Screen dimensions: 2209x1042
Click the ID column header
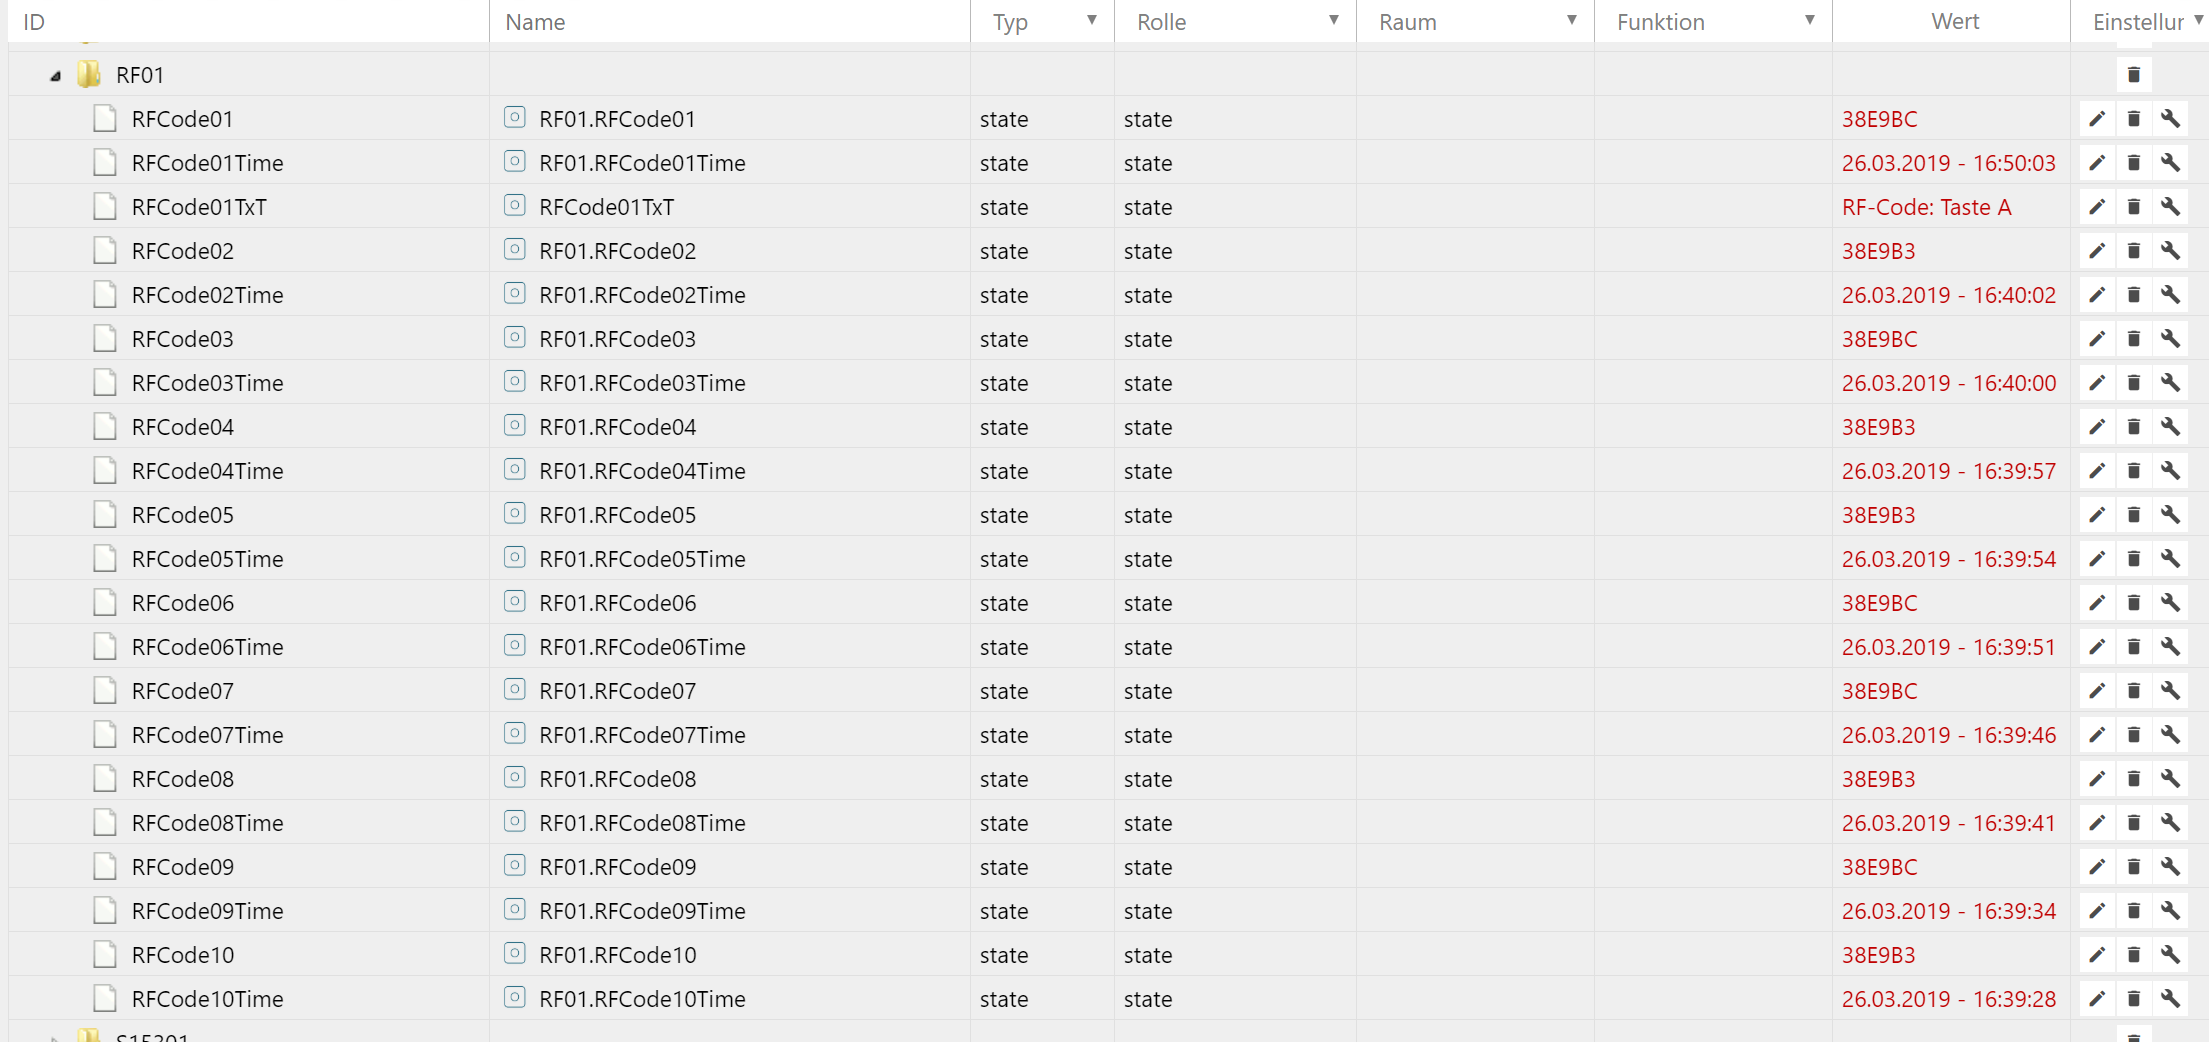pyautogui.click(x=34, y=22)
